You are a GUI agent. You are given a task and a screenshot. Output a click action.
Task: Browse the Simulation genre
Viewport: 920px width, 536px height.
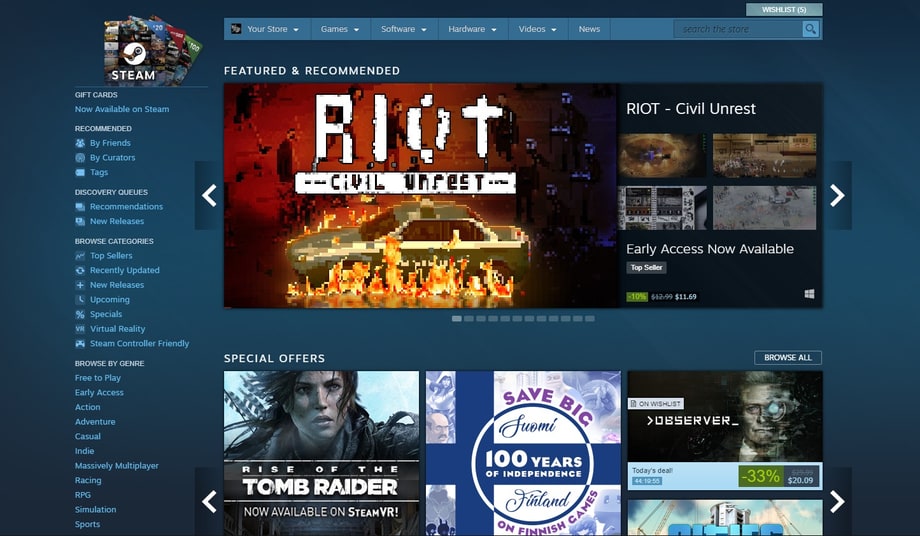(x=96, y=510)
